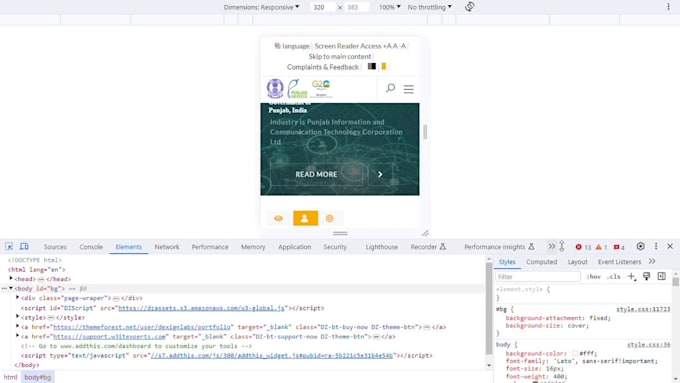680x383 pixels.
Task: Open the device toolbar more options menu
Action: click(x=668, y=7)
